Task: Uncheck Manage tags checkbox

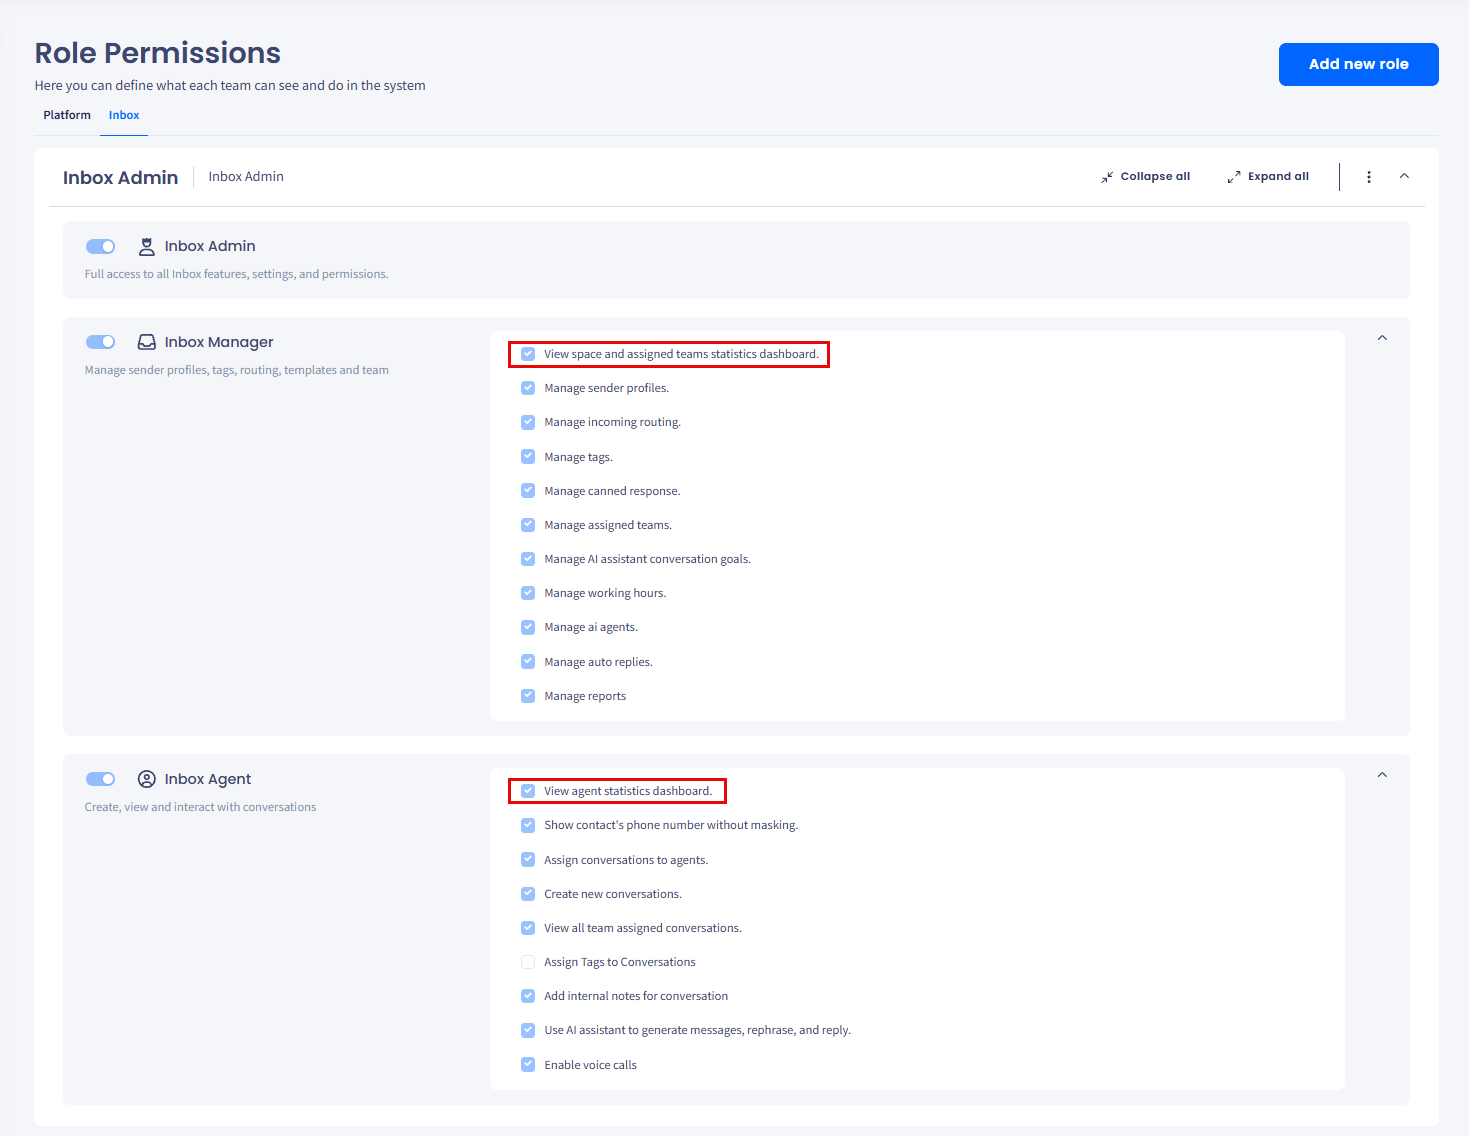Action: [528, 456]
